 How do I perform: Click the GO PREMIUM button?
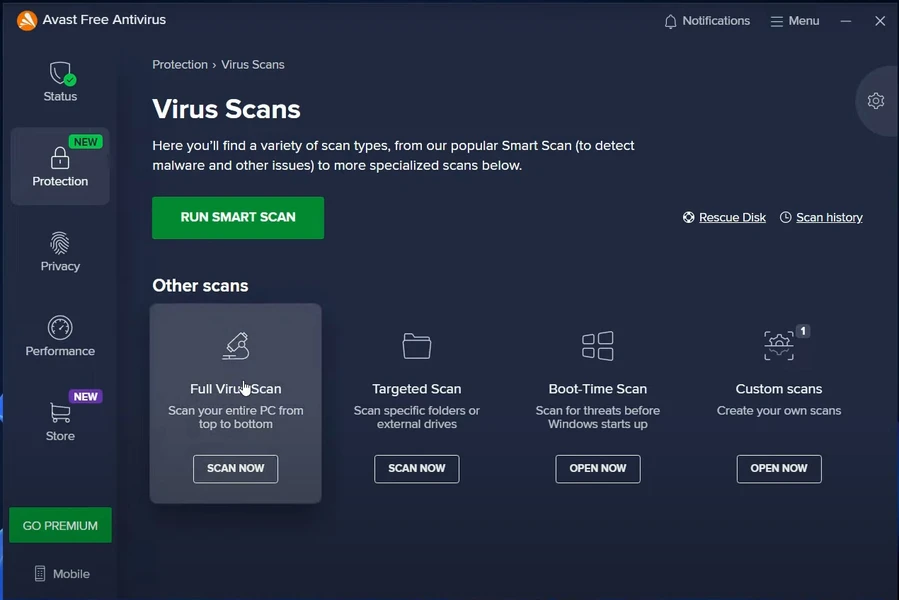tap(59, 524)
